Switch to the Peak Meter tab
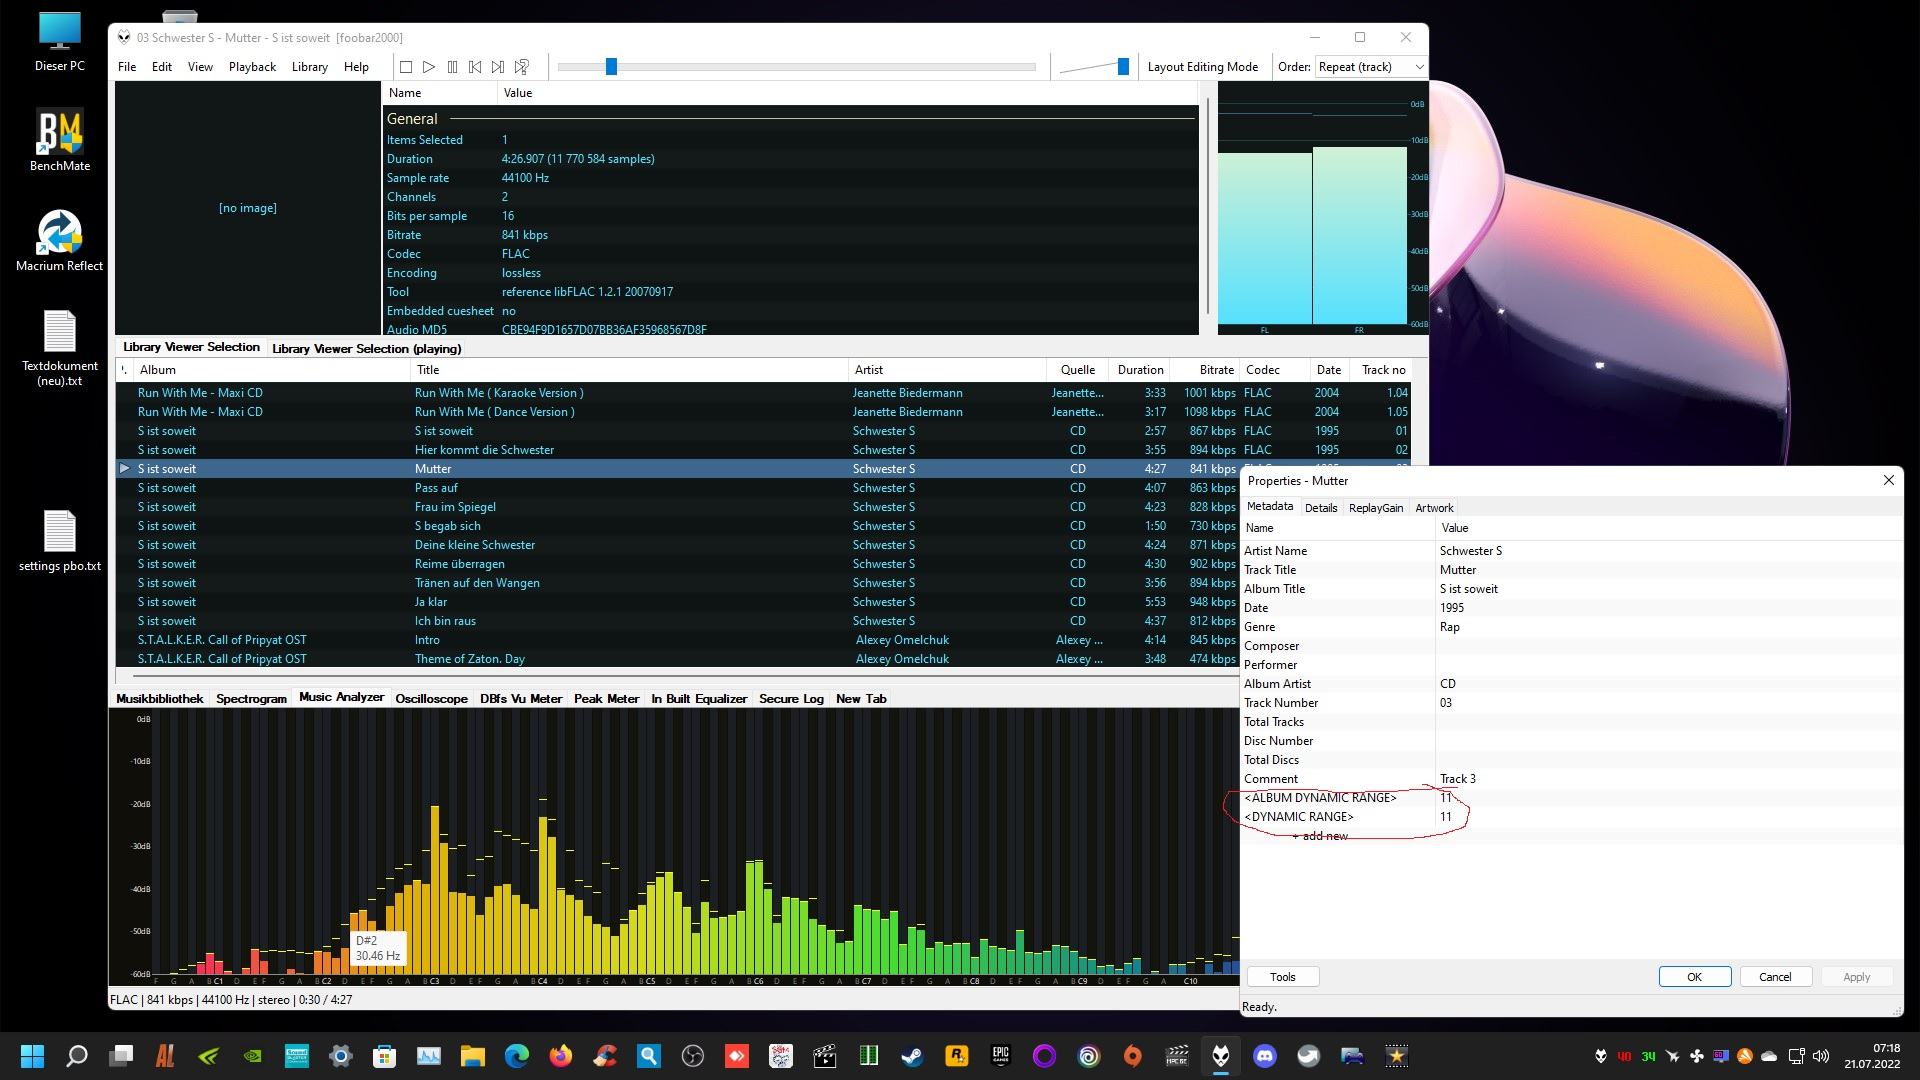This screenshot has width=1920, height=1080. [606, 699]
